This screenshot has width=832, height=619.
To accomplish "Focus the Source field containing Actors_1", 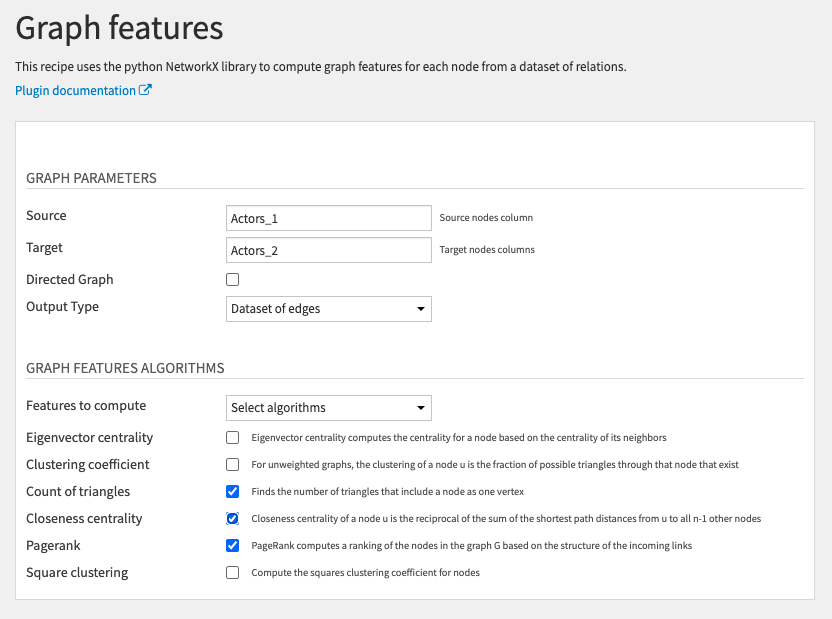I will (329, 218).
